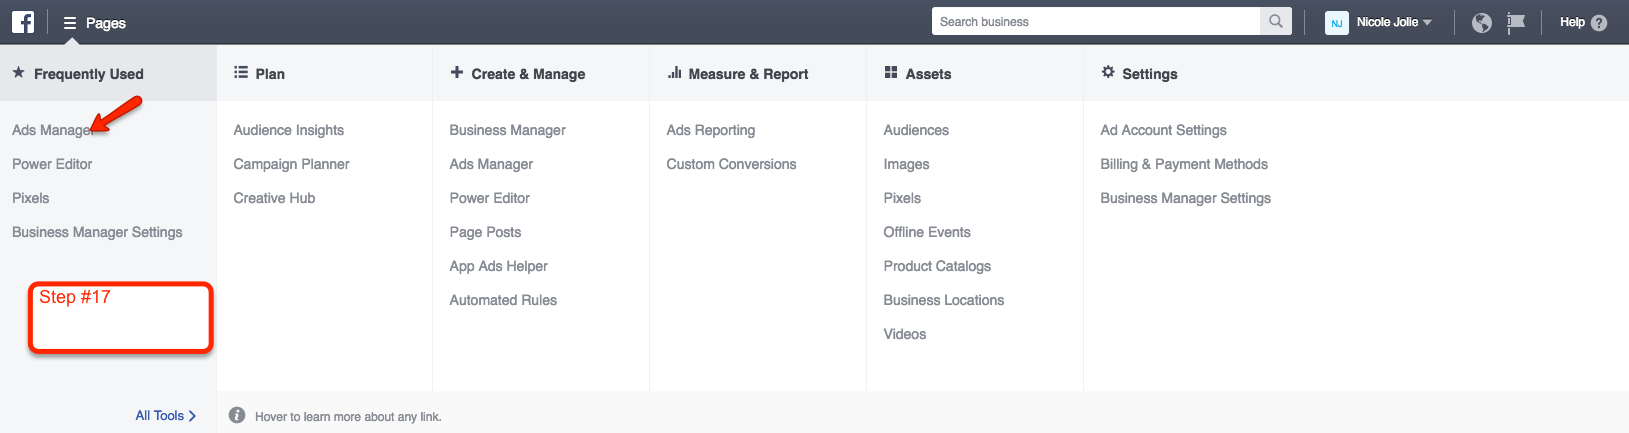The height and width of the screenshot is (433, 1629).
Task: Open App Ads Helper
Action: 499,266
